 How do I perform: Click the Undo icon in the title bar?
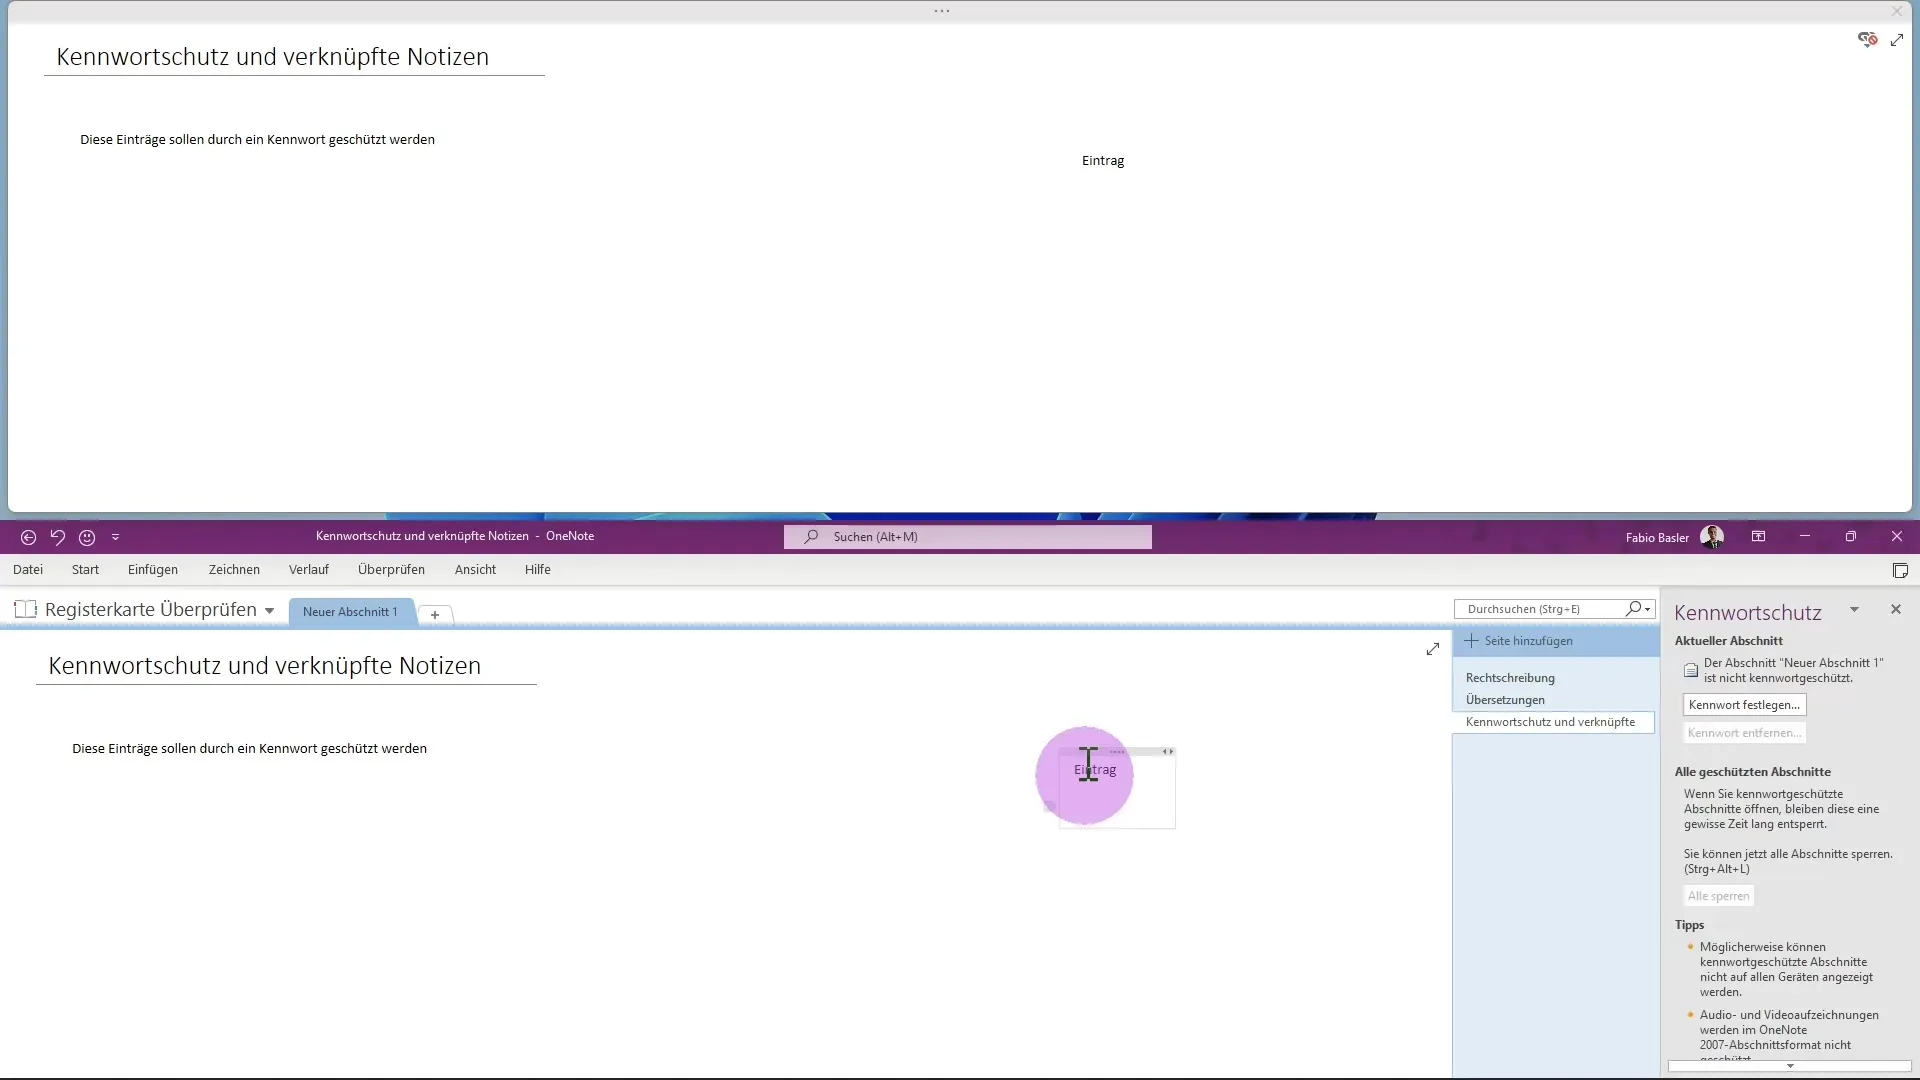coord(58,538)
